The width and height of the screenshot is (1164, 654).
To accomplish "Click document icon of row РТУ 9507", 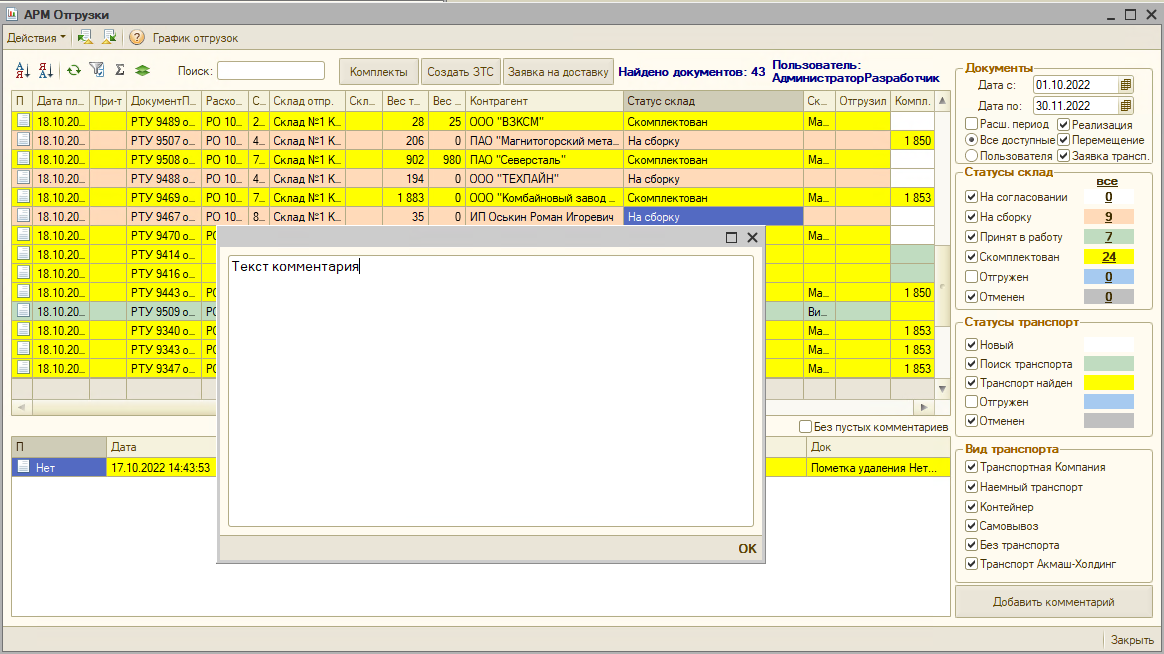I will click(23, 140).
